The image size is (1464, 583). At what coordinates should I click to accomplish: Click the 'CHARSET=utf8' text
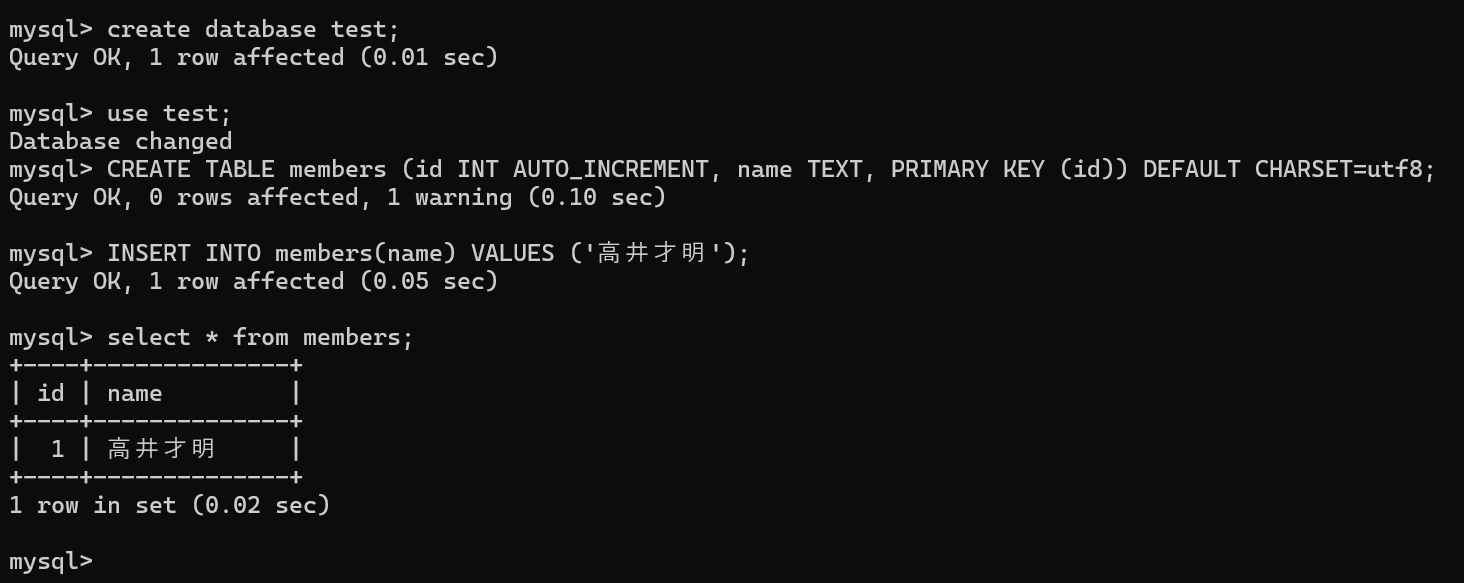click(x=1338, y=169)
